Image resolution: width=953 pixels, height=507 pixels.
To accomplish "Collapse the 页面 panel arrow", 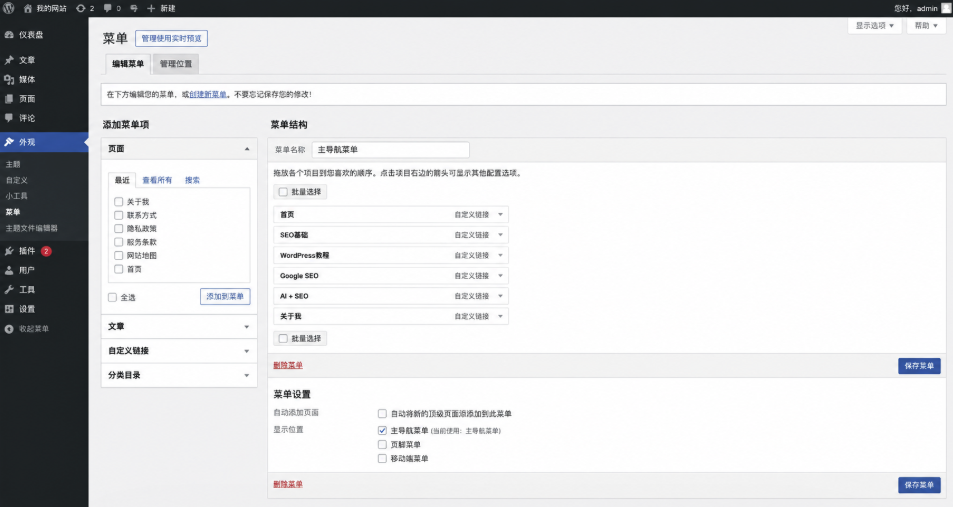I will (x=247, y=149).
